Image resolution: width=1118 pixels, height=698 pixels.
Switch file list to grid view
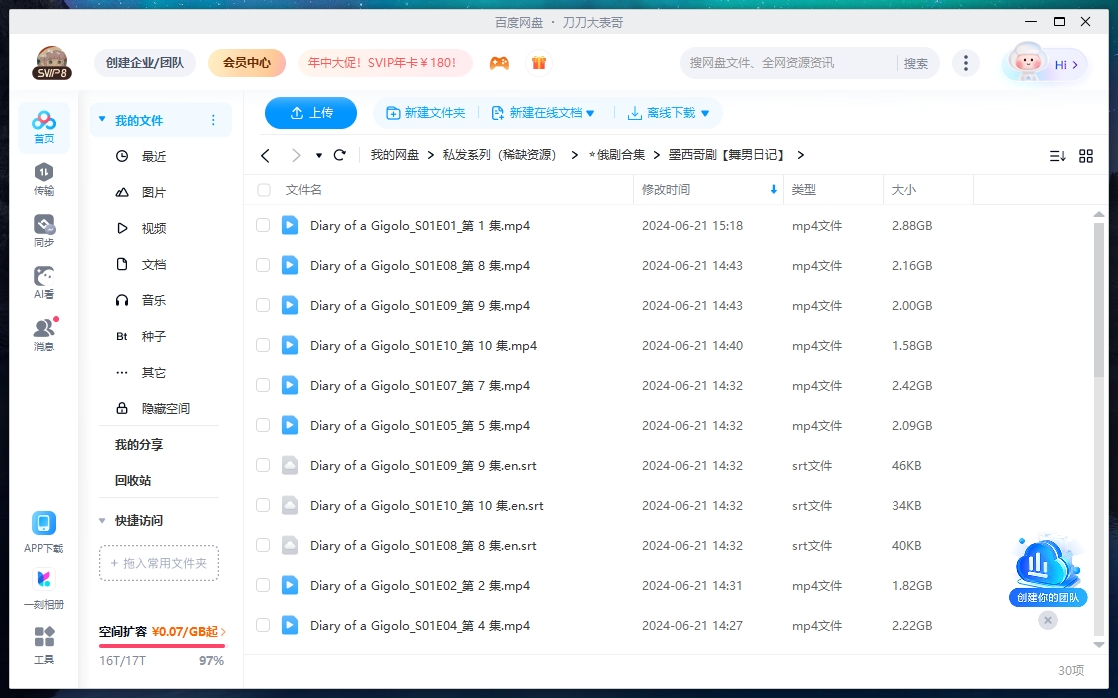tap(1086, 155)
